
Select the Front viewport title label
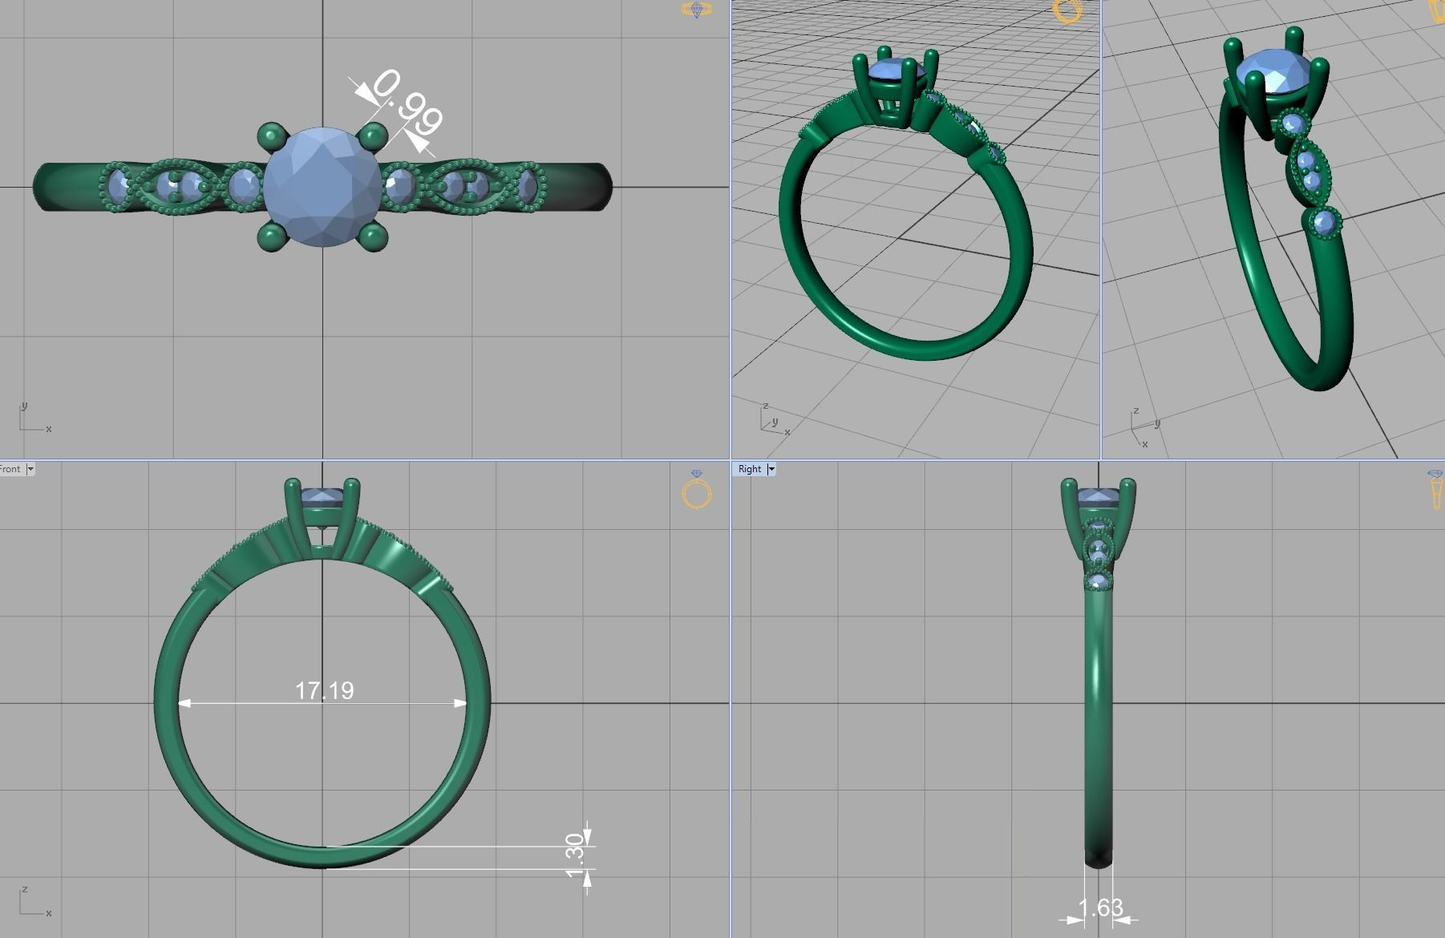click(10, 469)
